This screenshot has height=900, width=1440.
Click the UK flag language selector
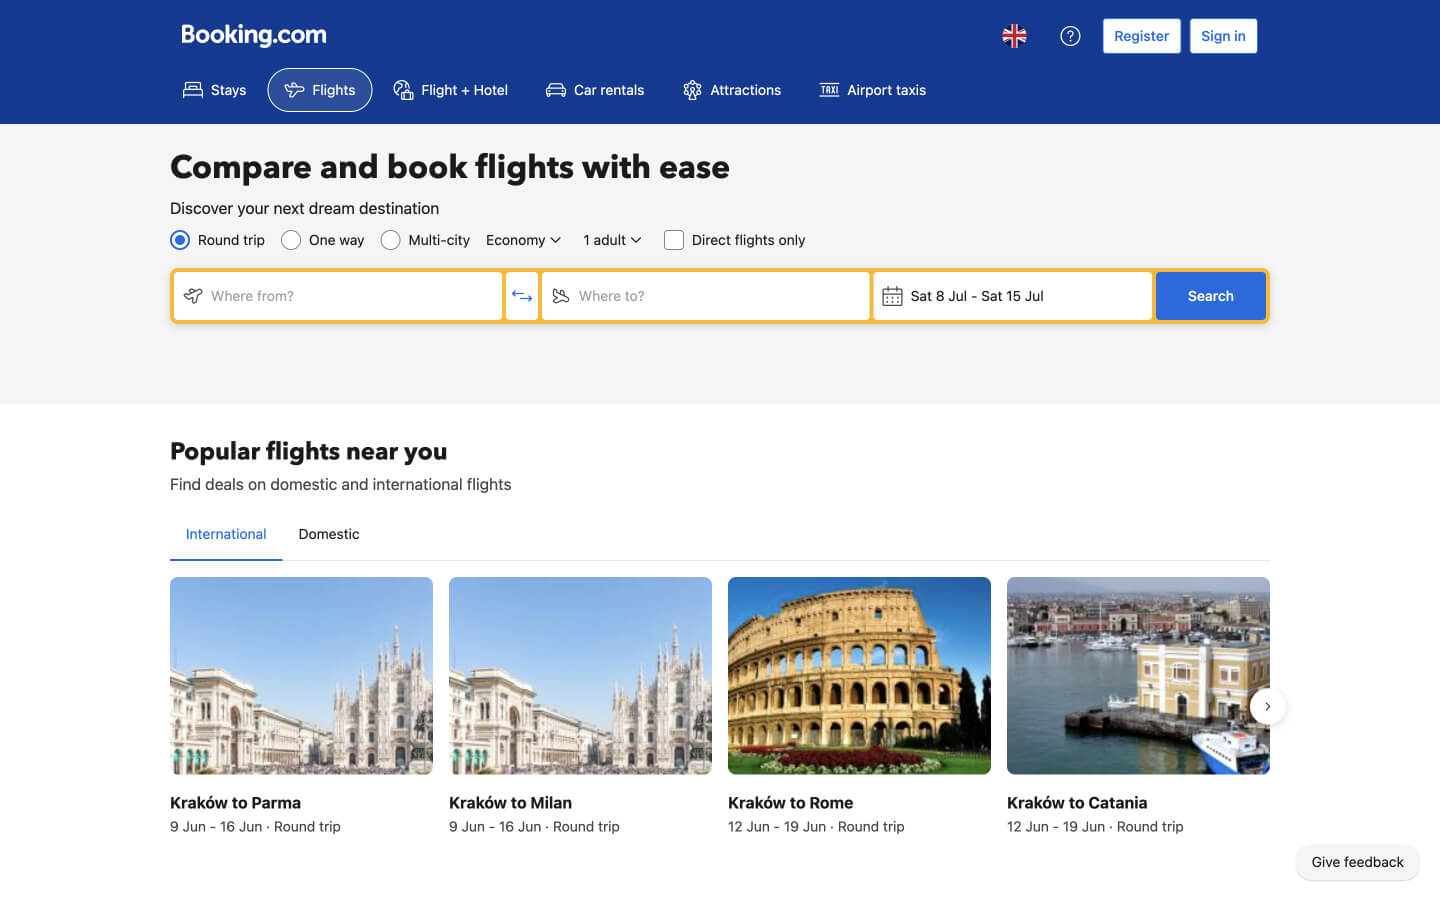1014,35
